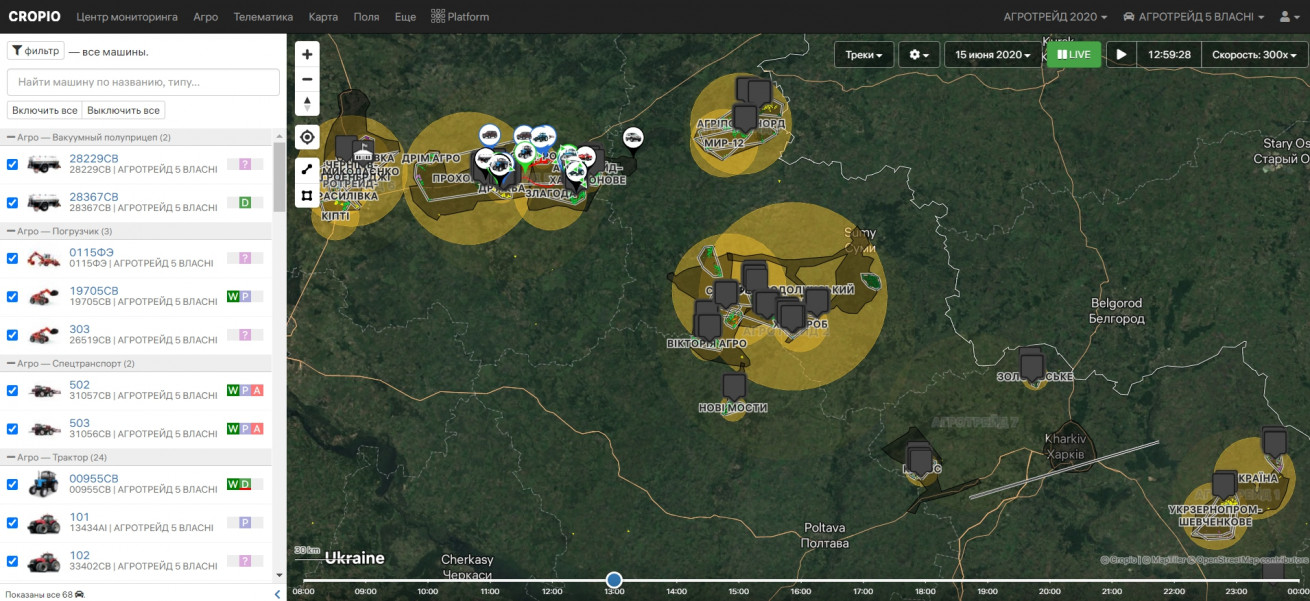
Task: Click the 0115ФЭ loader vehicle icon
Action: [x=44, y=258]
